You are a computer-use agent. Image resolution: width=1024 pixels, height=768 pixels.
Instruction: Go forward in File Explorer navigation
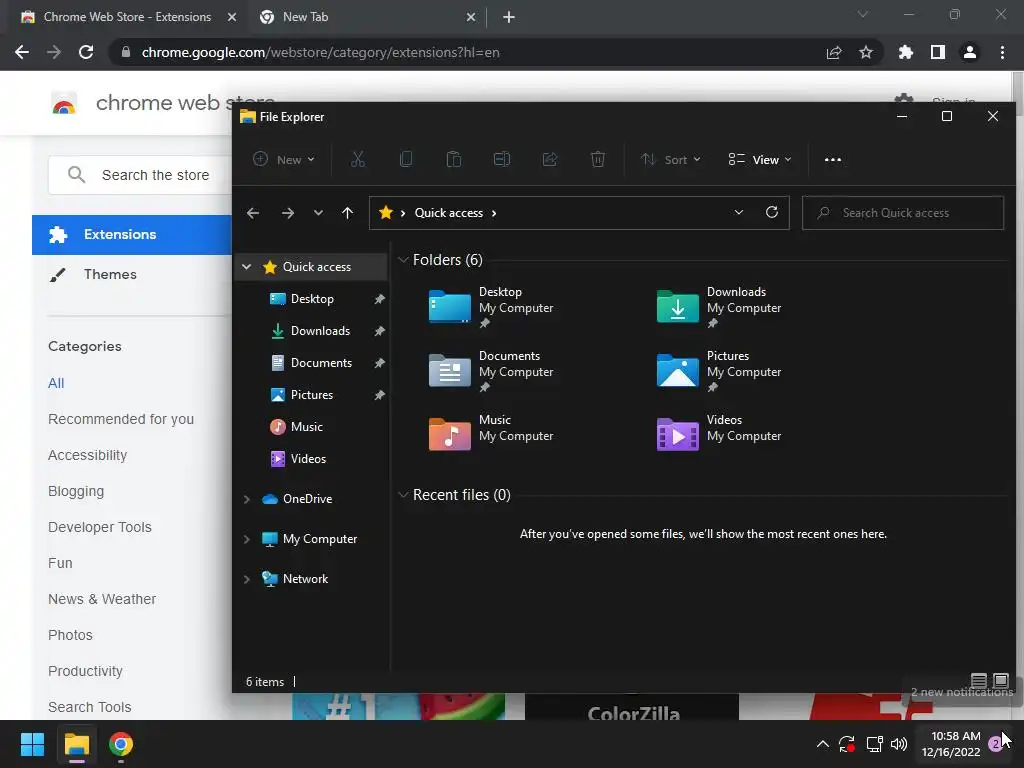tap(287, 213)
